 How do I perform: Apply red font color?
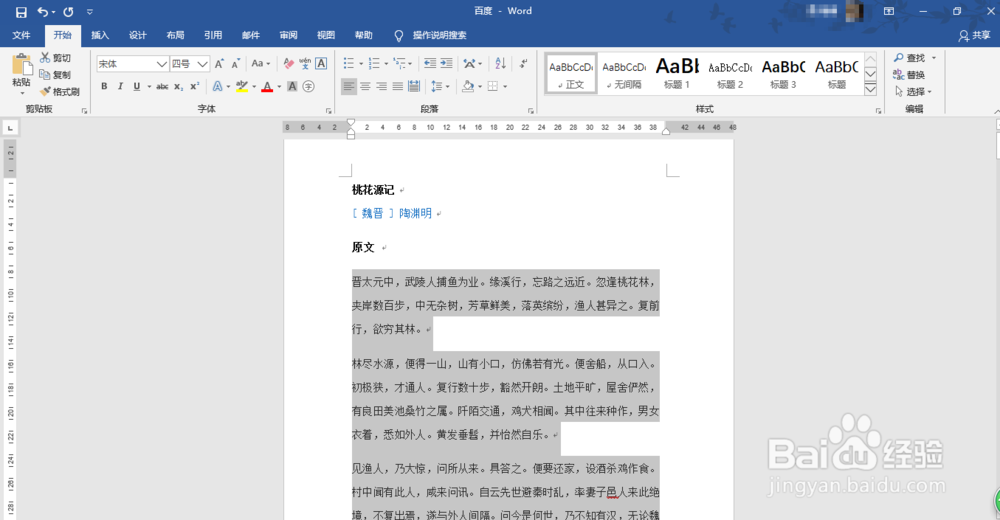(267, 86)
